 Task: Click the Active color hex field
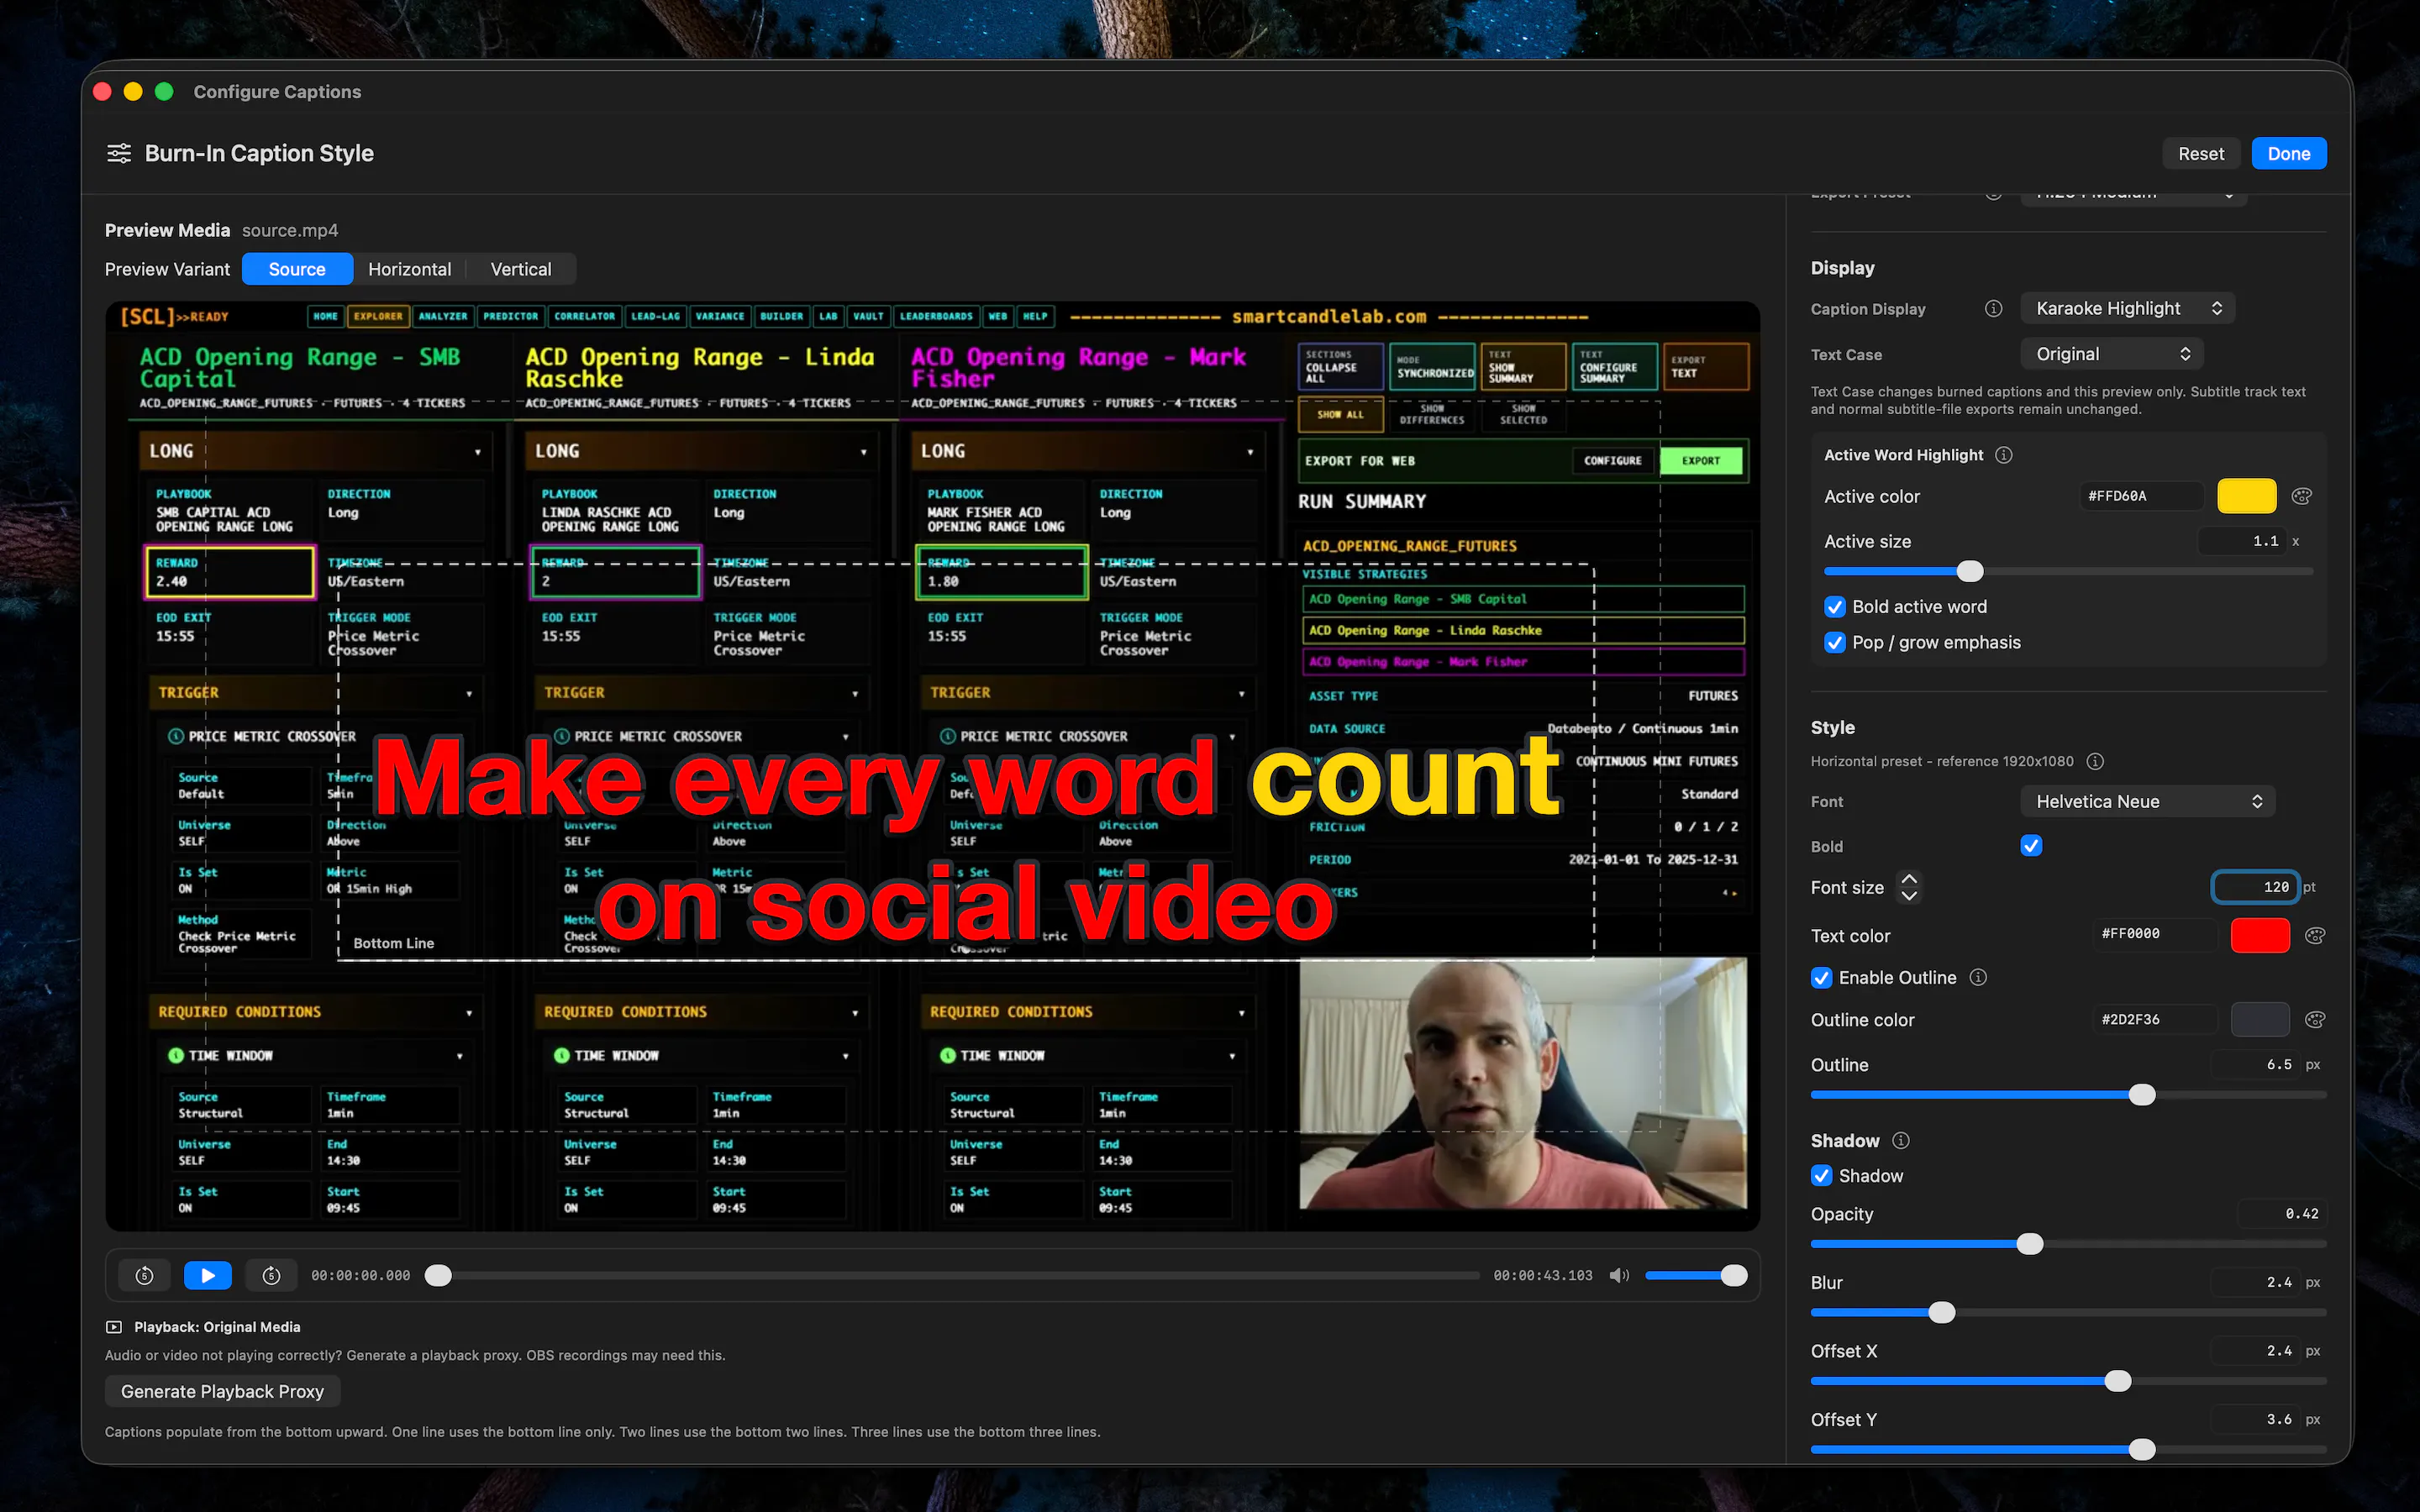[x=2141, y=496]
